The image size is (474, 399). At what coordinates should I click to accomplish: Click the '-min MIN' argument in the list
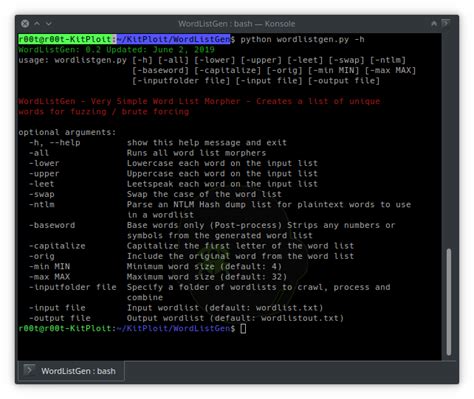(49, 267)
